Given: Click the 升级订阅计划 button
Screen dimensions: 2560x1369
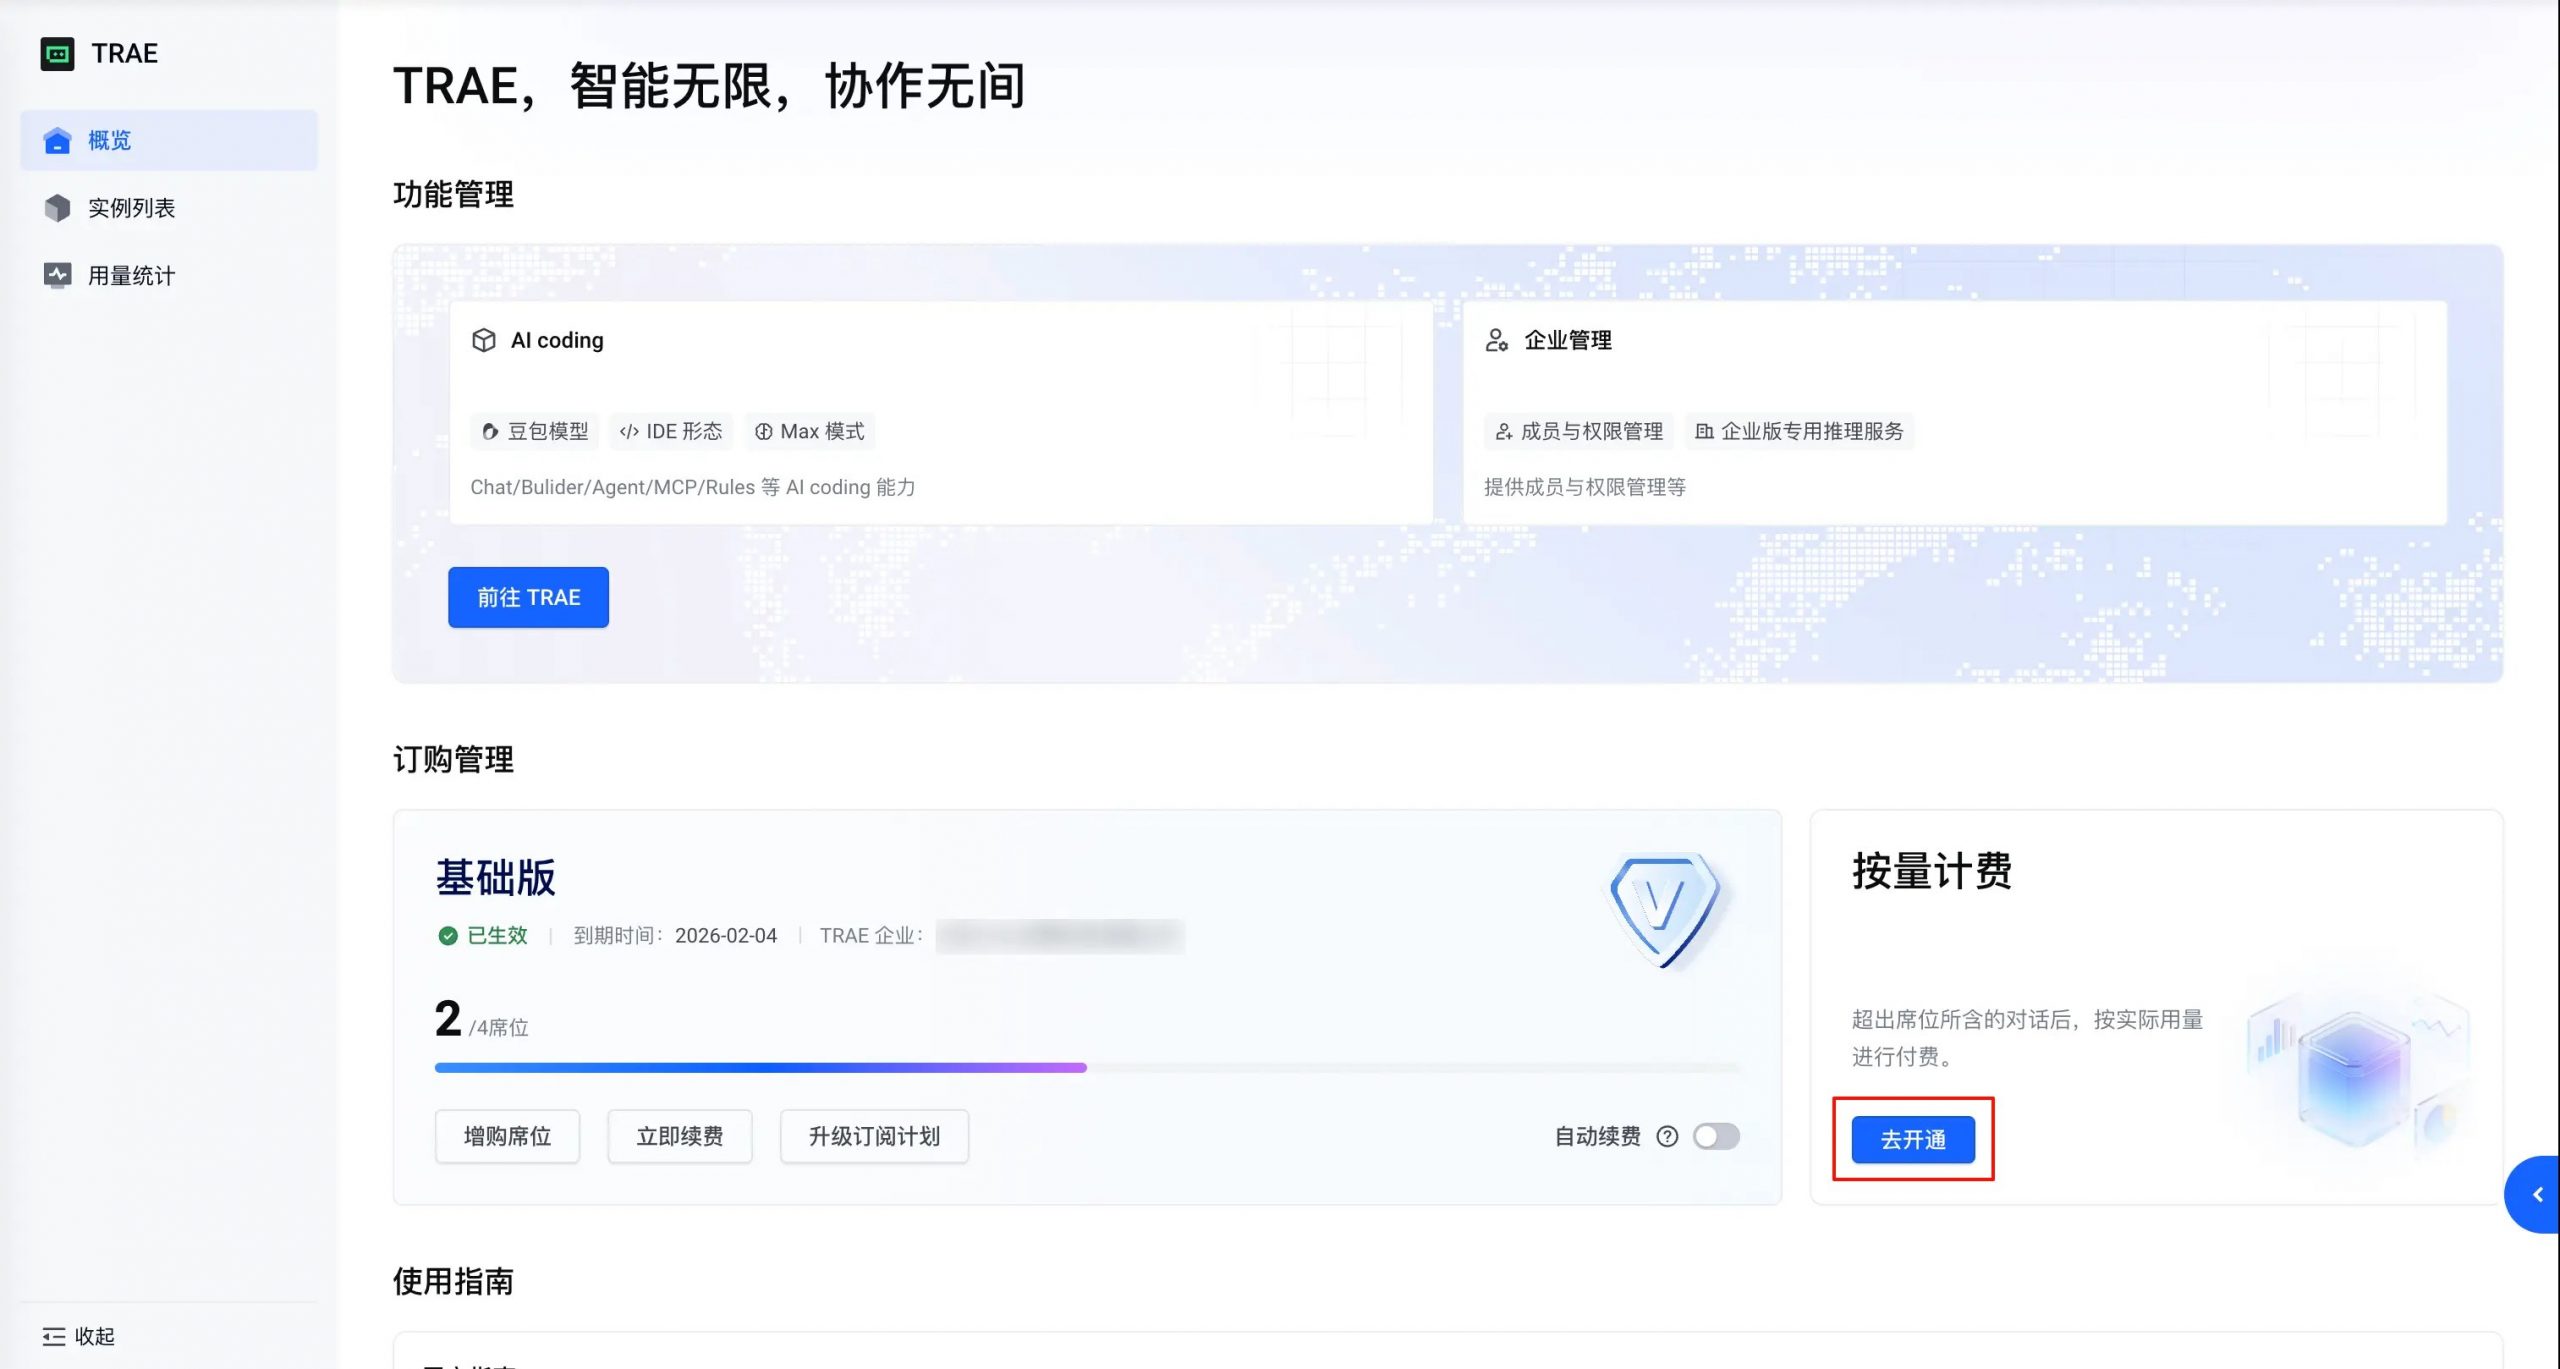Looking at the screenshot, I should [874, 1136].
